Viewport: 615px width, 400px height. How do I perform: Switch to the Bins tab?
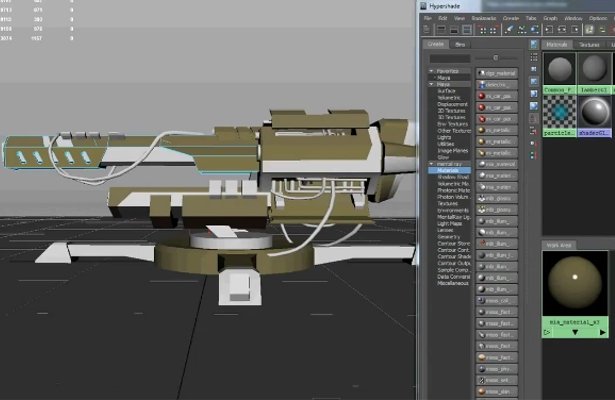tap(460, 45)
